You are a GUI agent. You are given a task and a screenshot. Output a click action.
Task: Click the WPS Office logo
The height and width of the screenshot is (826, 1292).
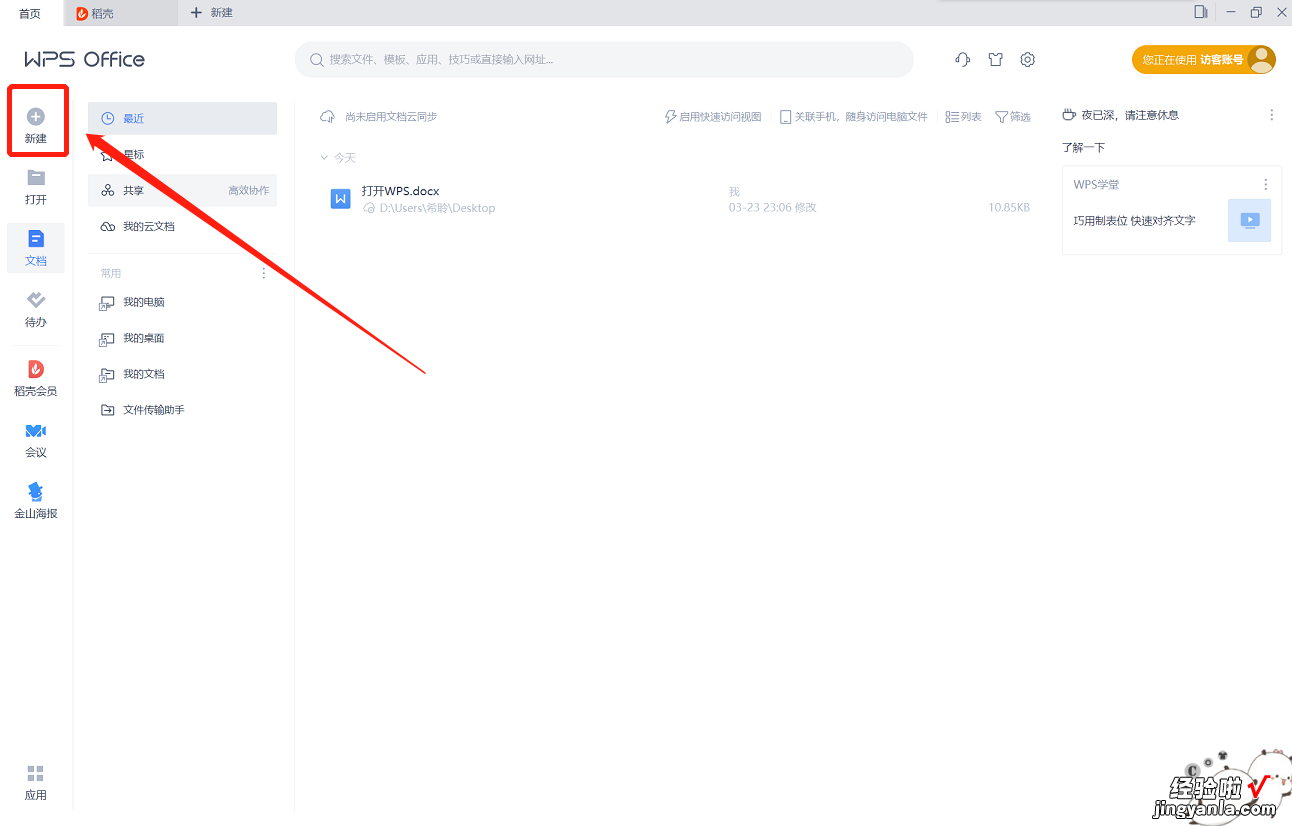coord(85,59)
